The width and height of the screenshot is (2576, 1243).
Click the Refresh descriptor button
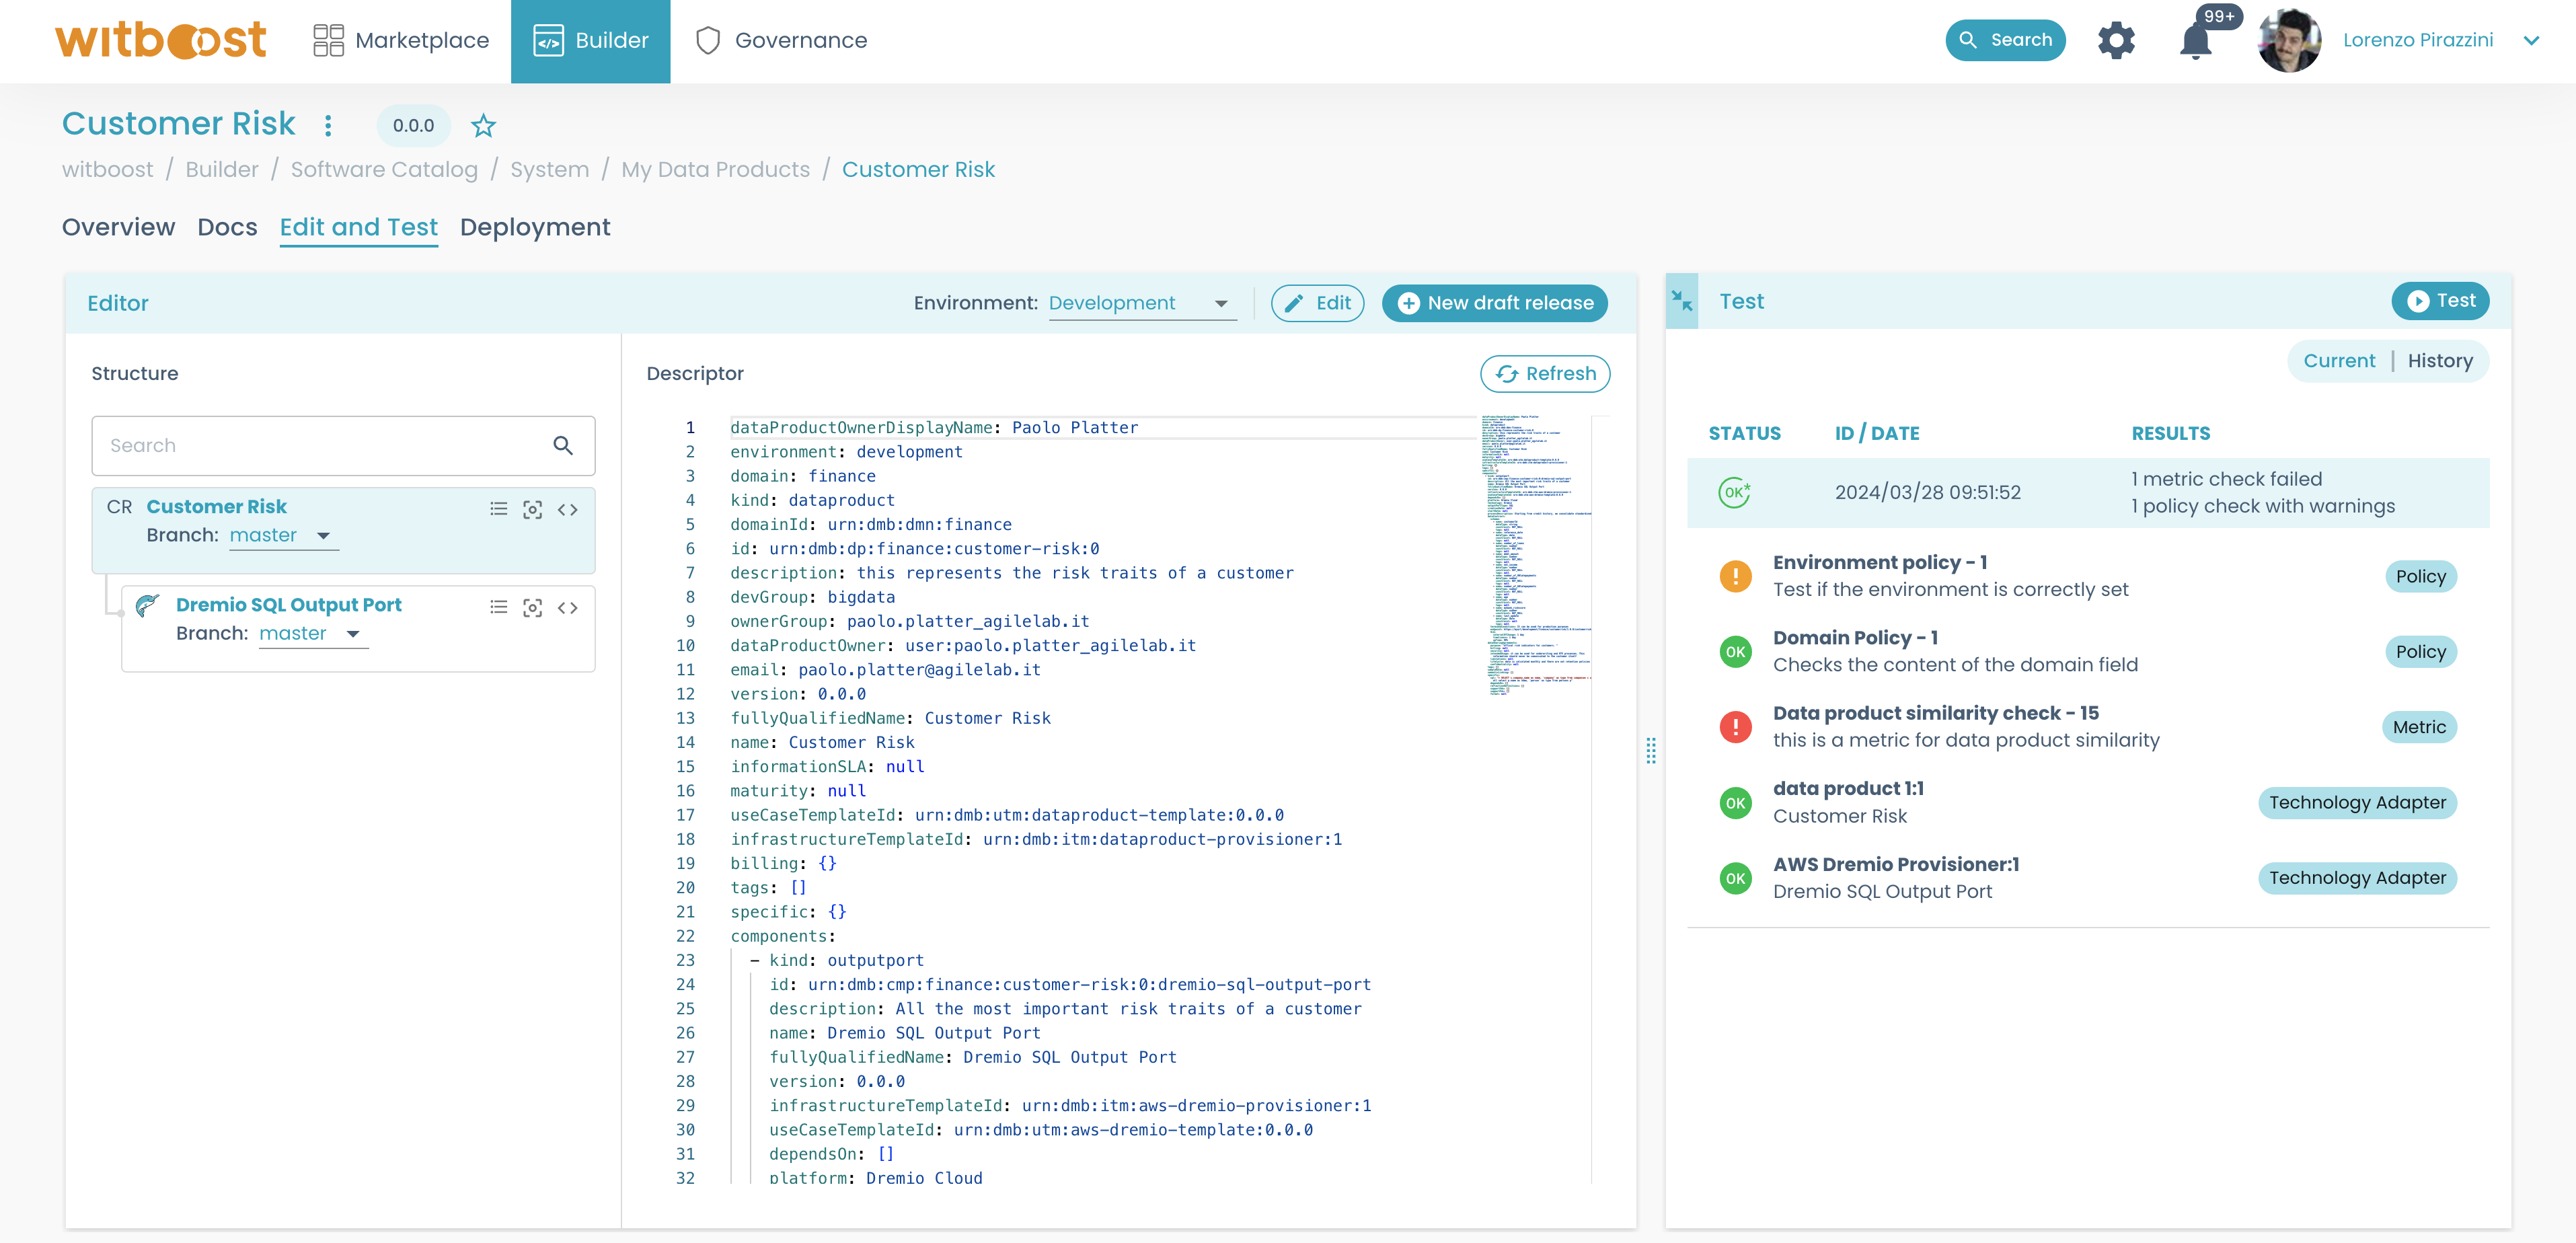point(1544,373)
